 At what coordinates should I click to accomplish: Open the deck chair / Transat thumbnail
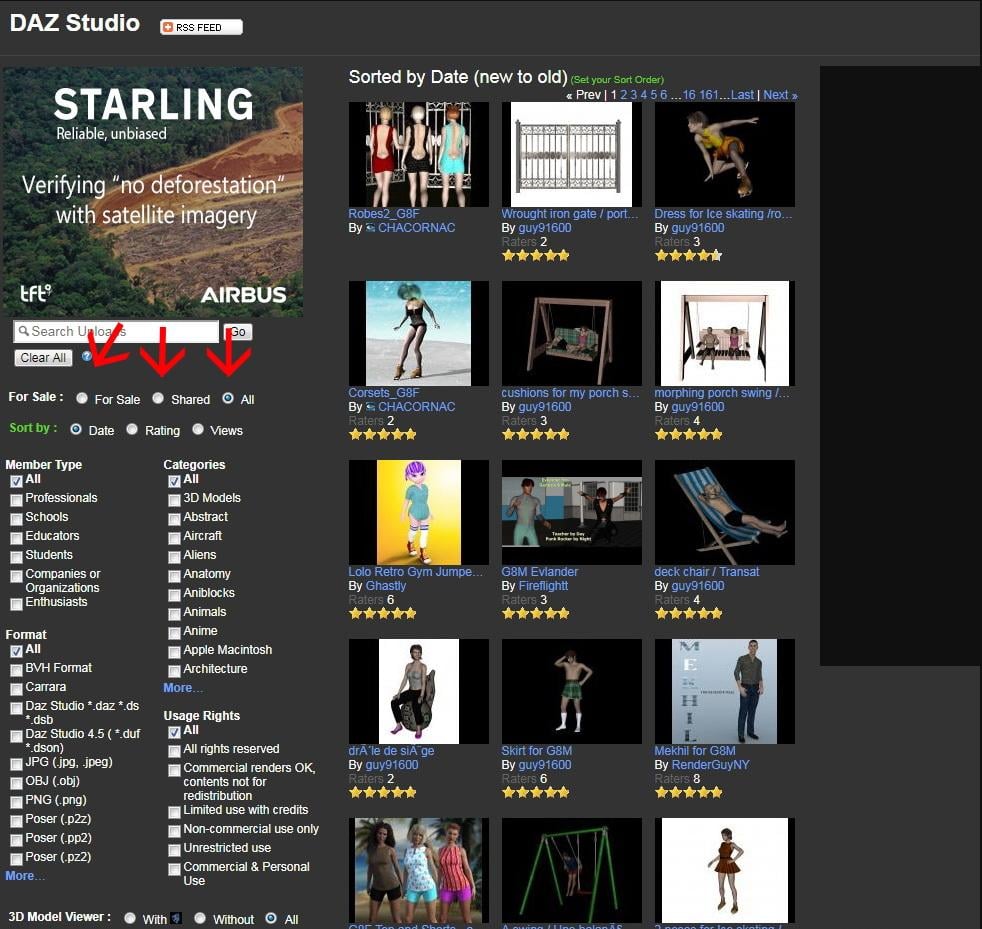[x=724, y=512]
